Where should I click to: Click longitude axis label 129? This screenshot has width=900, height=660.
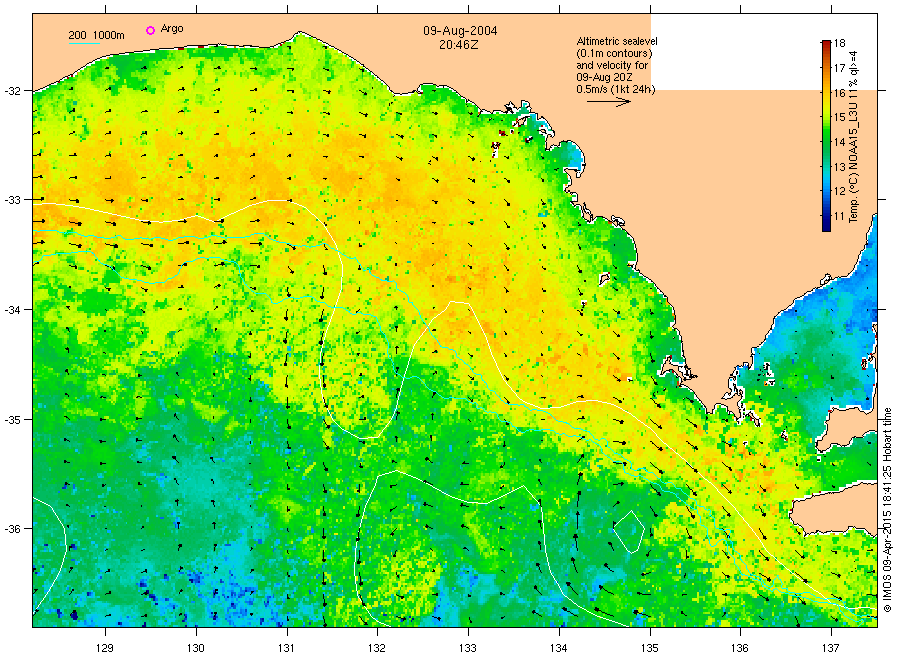105,648
